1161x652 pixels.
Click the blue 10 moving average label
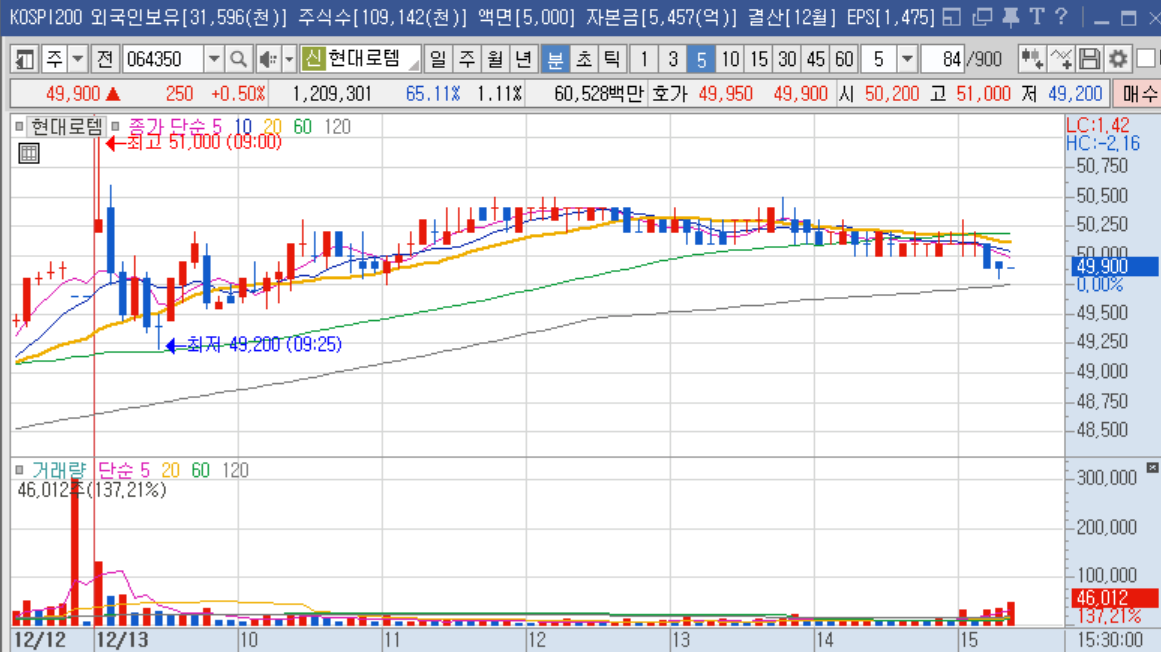coord(243,127)
